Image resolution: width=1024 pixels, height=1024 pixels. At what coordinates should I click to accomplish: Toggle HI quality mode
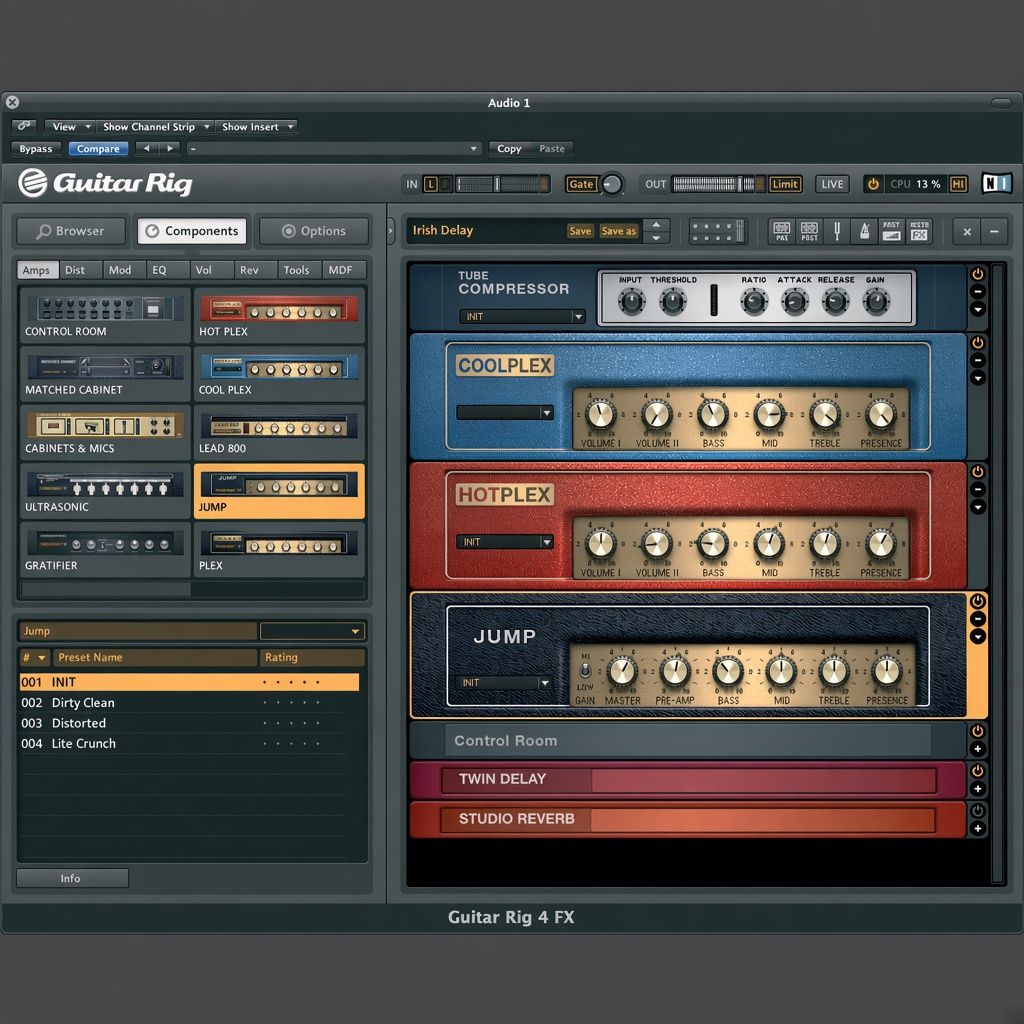coord(958,184)
